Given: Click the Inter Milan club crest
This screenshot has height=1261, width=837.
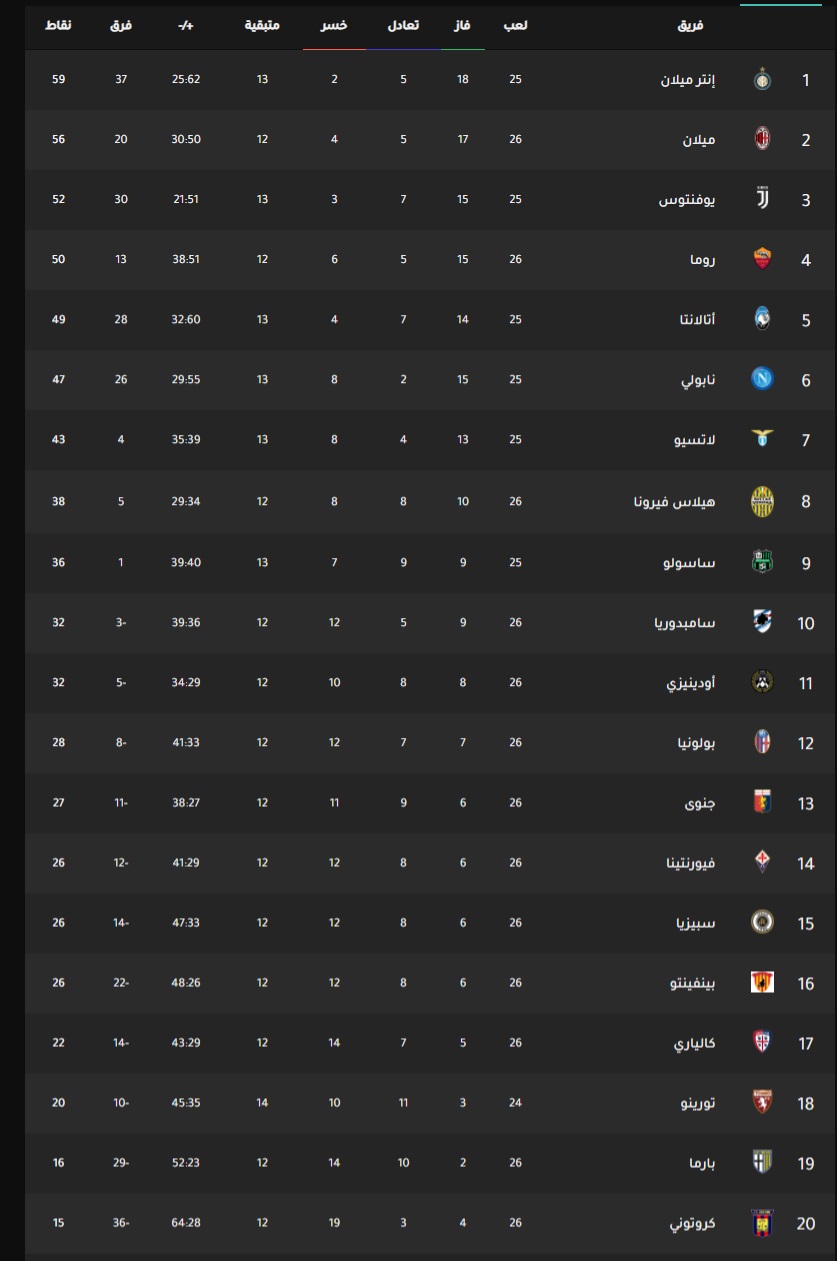Looking at the screenshot, I should pyautogui.click(x=762, y=79).
